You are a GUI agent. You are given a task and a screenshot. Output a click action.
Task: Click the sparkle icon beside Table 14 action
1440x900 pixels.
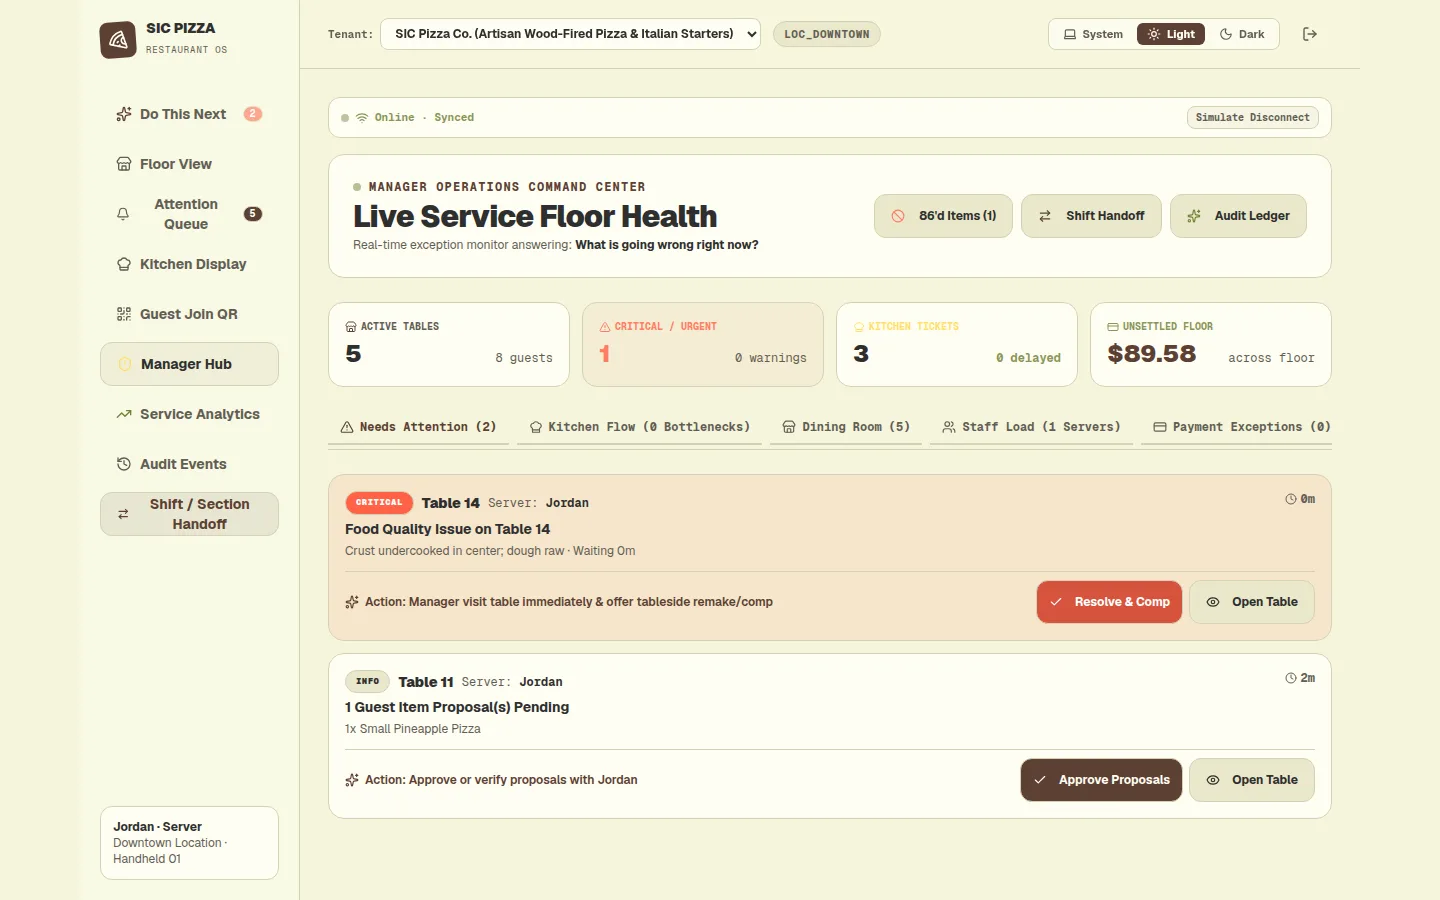click(352, 602)
